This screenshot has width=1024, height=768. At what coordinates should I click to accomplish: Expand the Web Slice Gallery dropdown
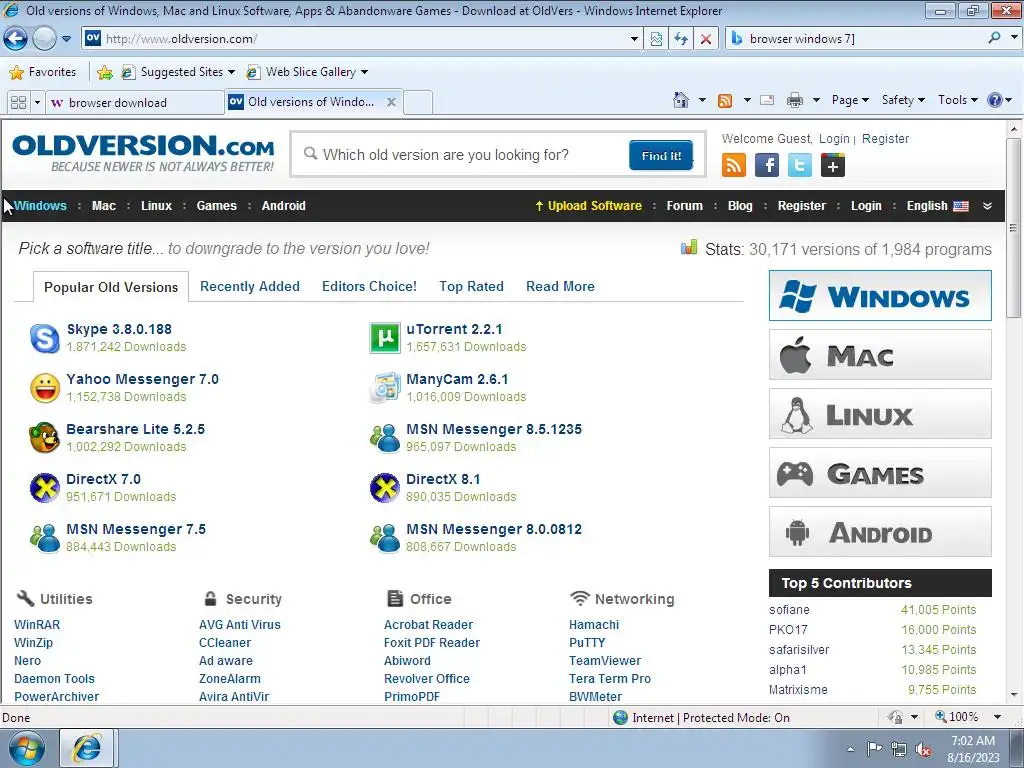click(x=364, y=72)
